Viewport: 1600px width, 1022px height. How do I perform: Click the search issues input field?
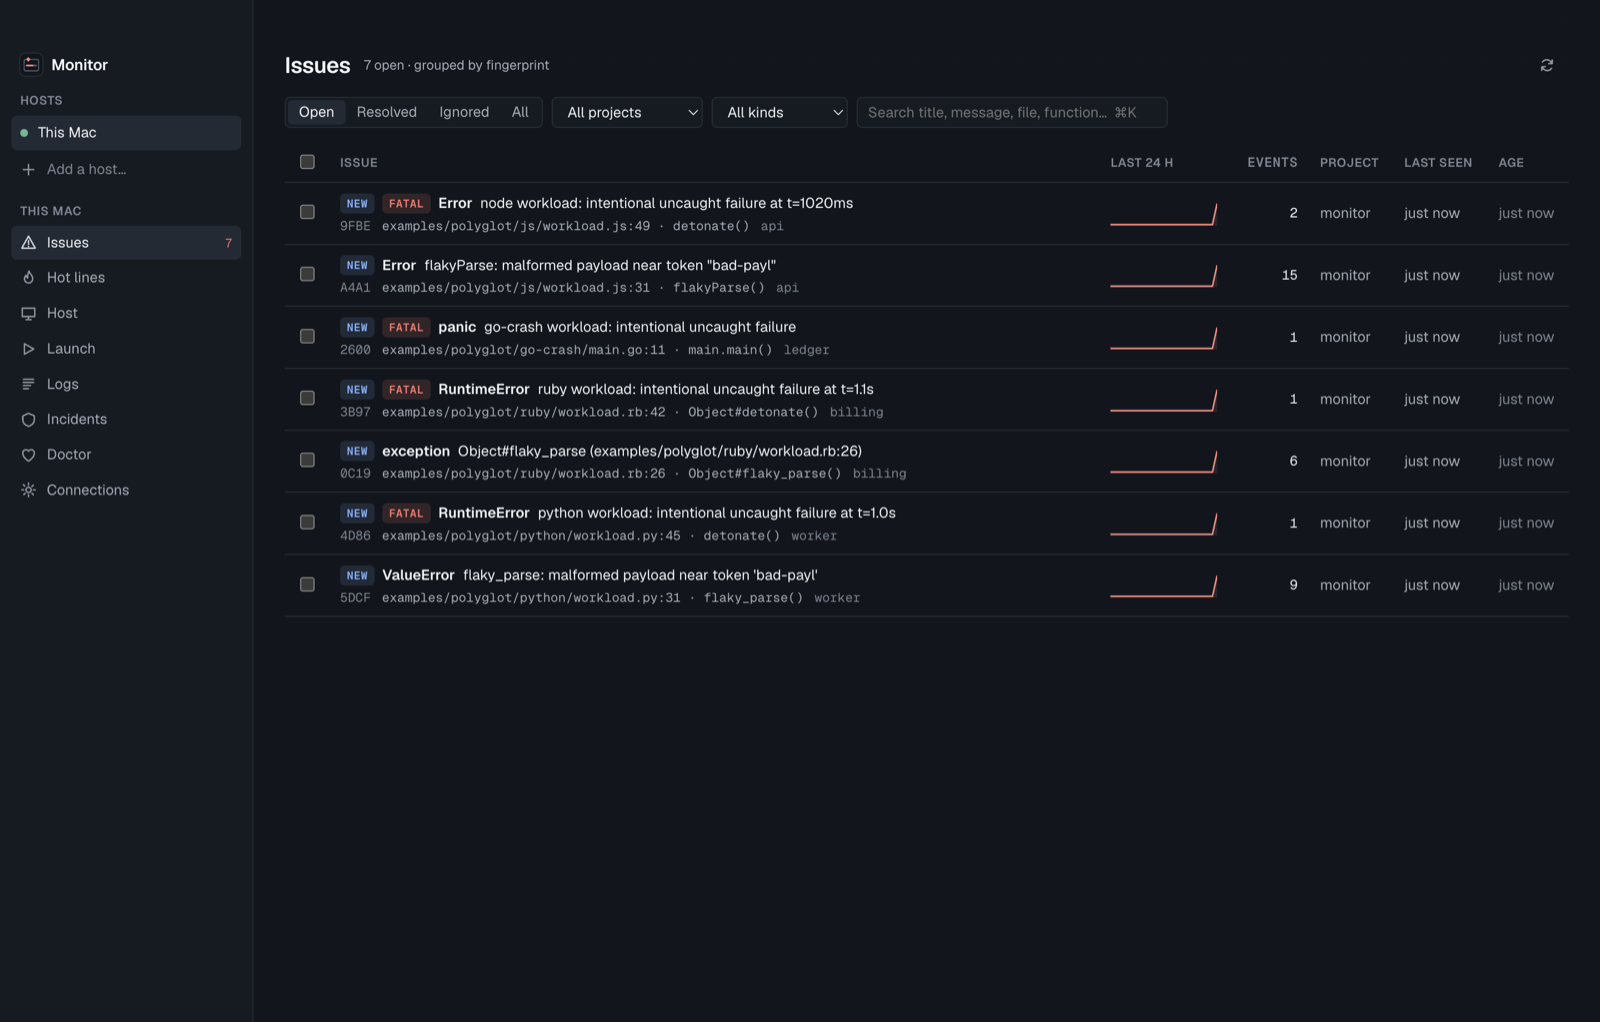point(1012,112)
